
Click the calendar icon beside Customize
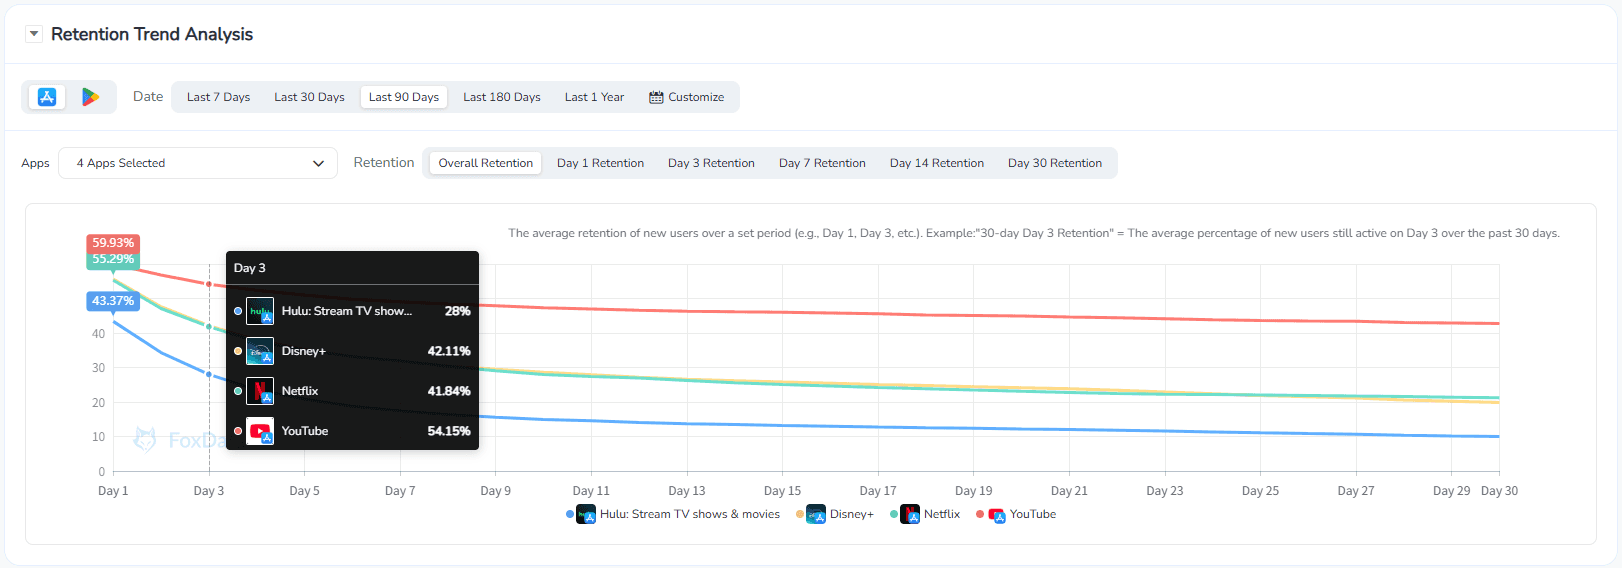click(x=656, y=97)
